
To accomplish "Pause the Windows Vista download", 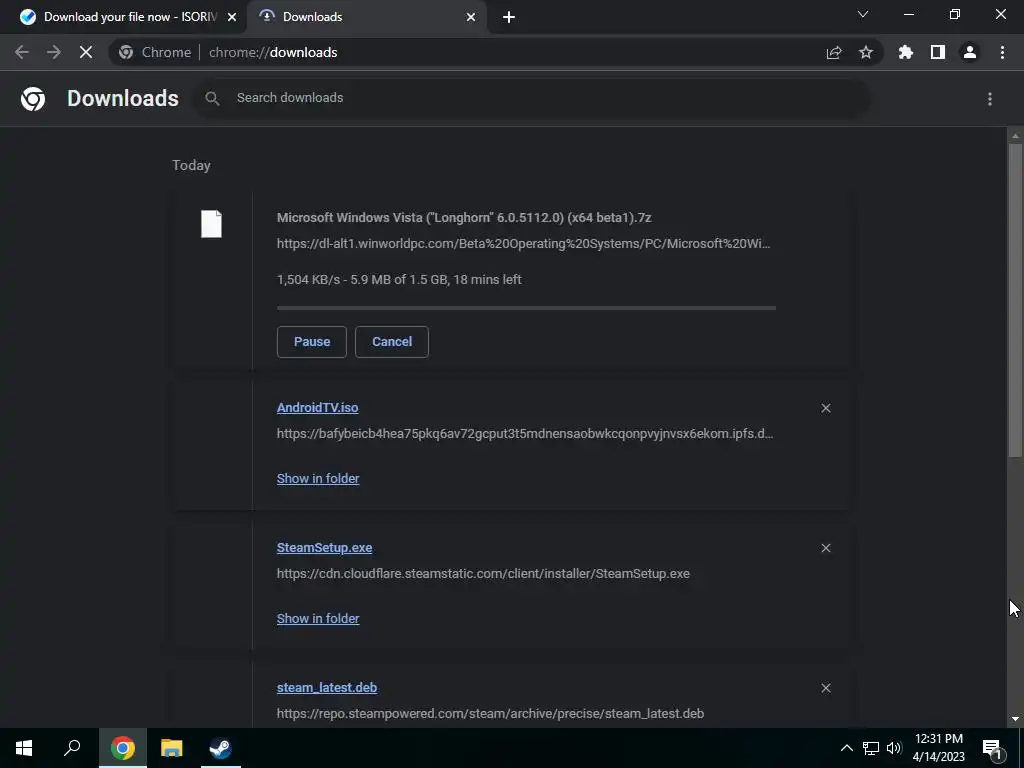I will (312, 342).
